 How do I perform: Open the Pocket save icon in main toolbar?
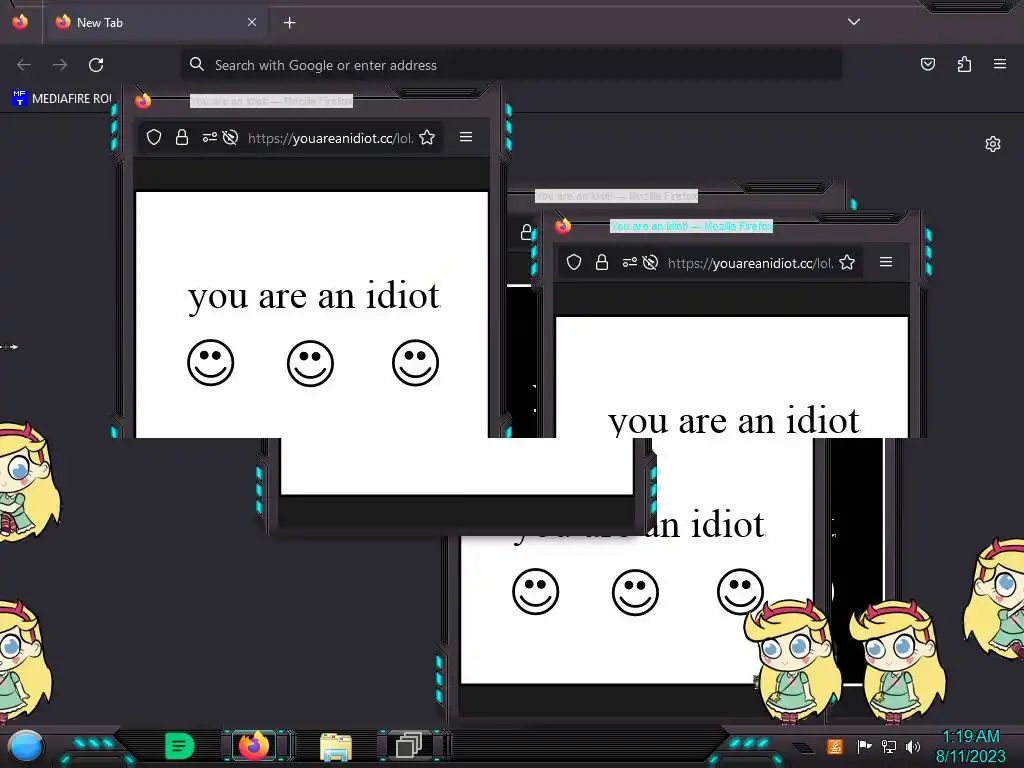928,64
